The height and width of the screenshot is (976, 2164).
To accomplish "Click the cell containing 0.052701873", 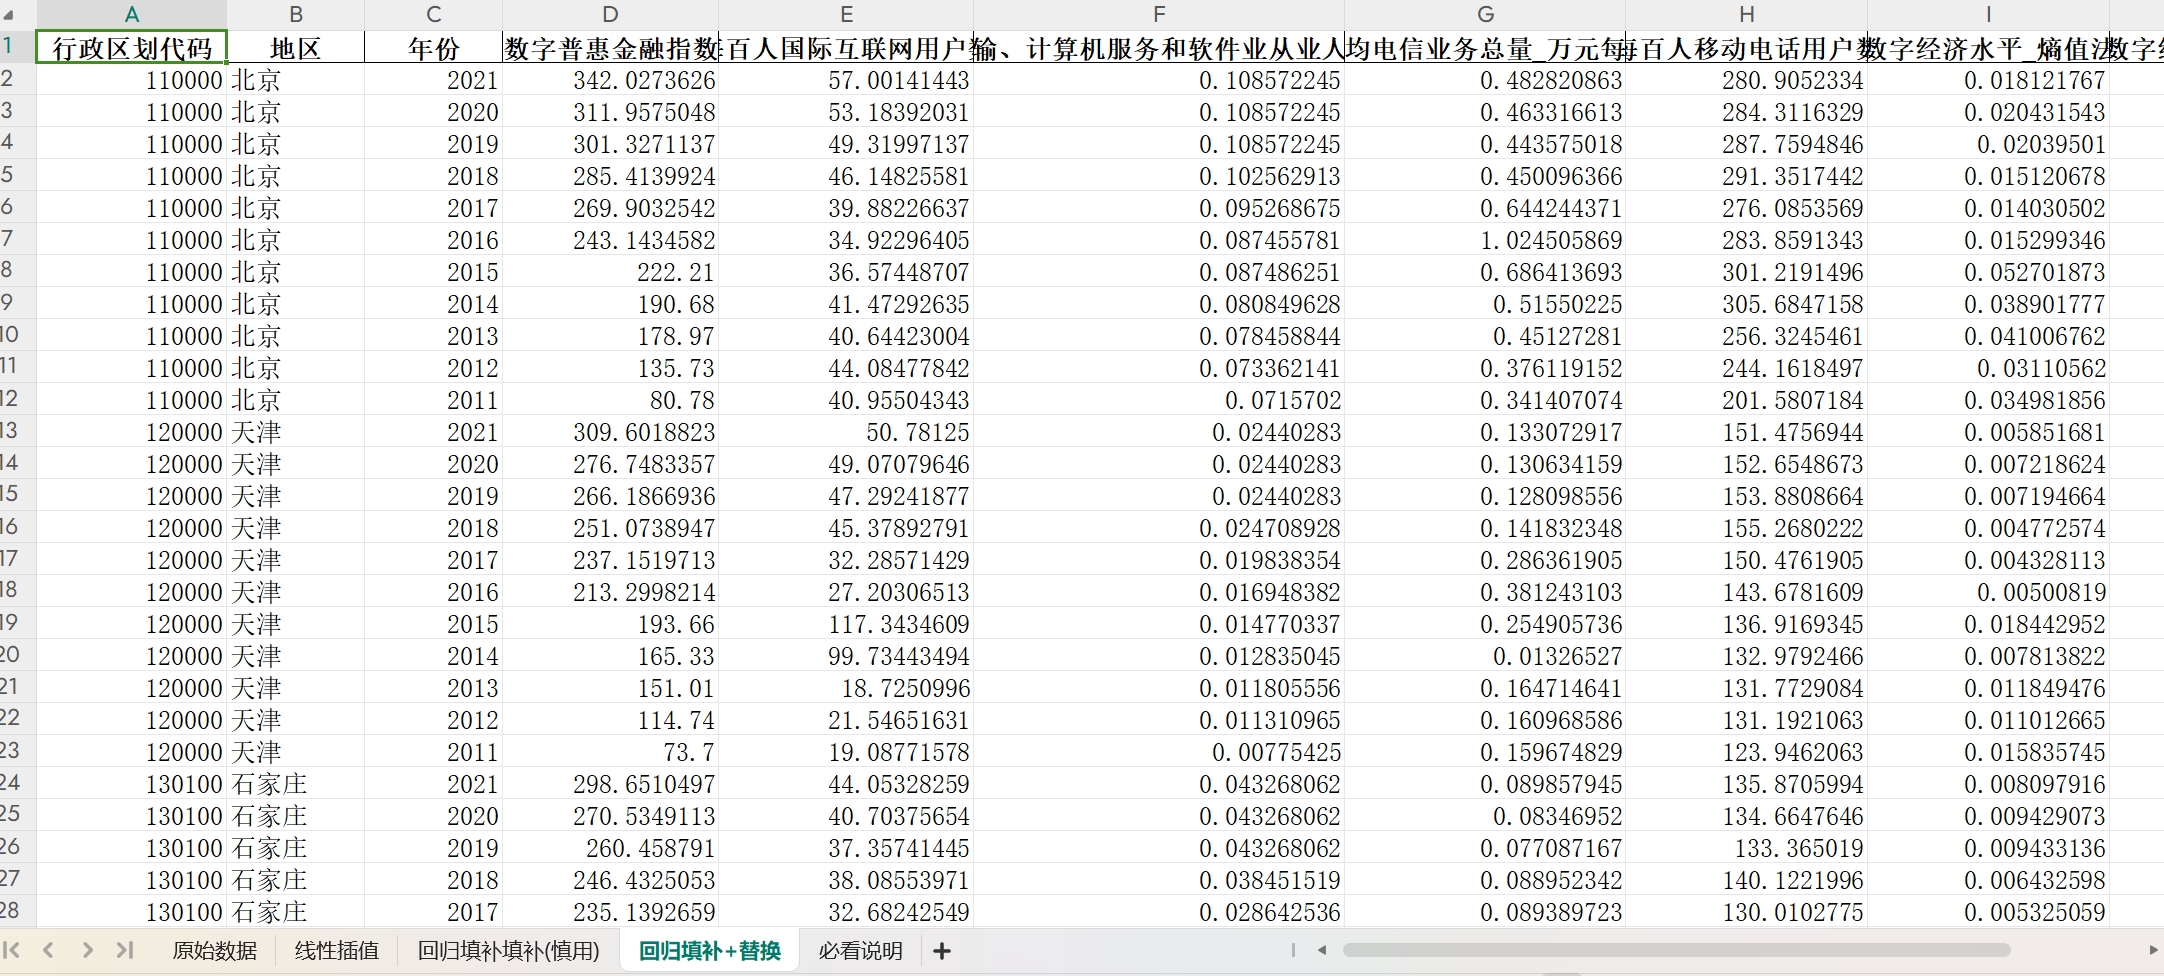I will tap(1988, 272).
